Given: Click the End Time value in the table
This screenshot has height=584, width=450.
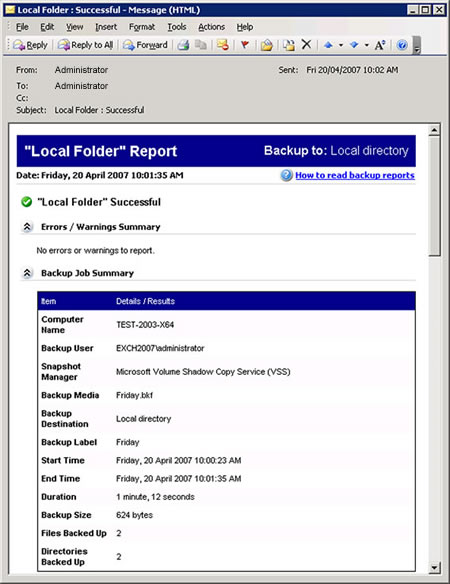Looking at the screenshot, I should (x=178, y=479).
